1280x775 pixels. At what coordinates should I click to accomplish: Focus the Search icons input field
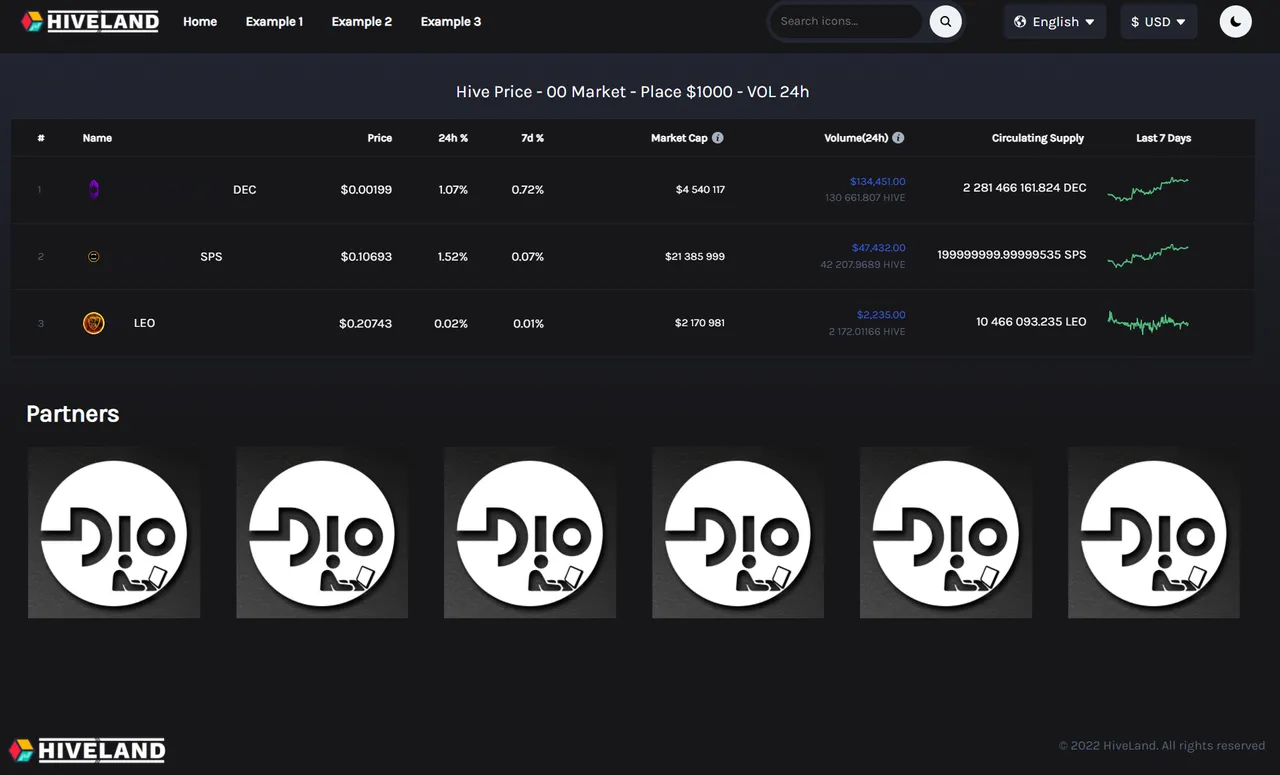(845, 21)
